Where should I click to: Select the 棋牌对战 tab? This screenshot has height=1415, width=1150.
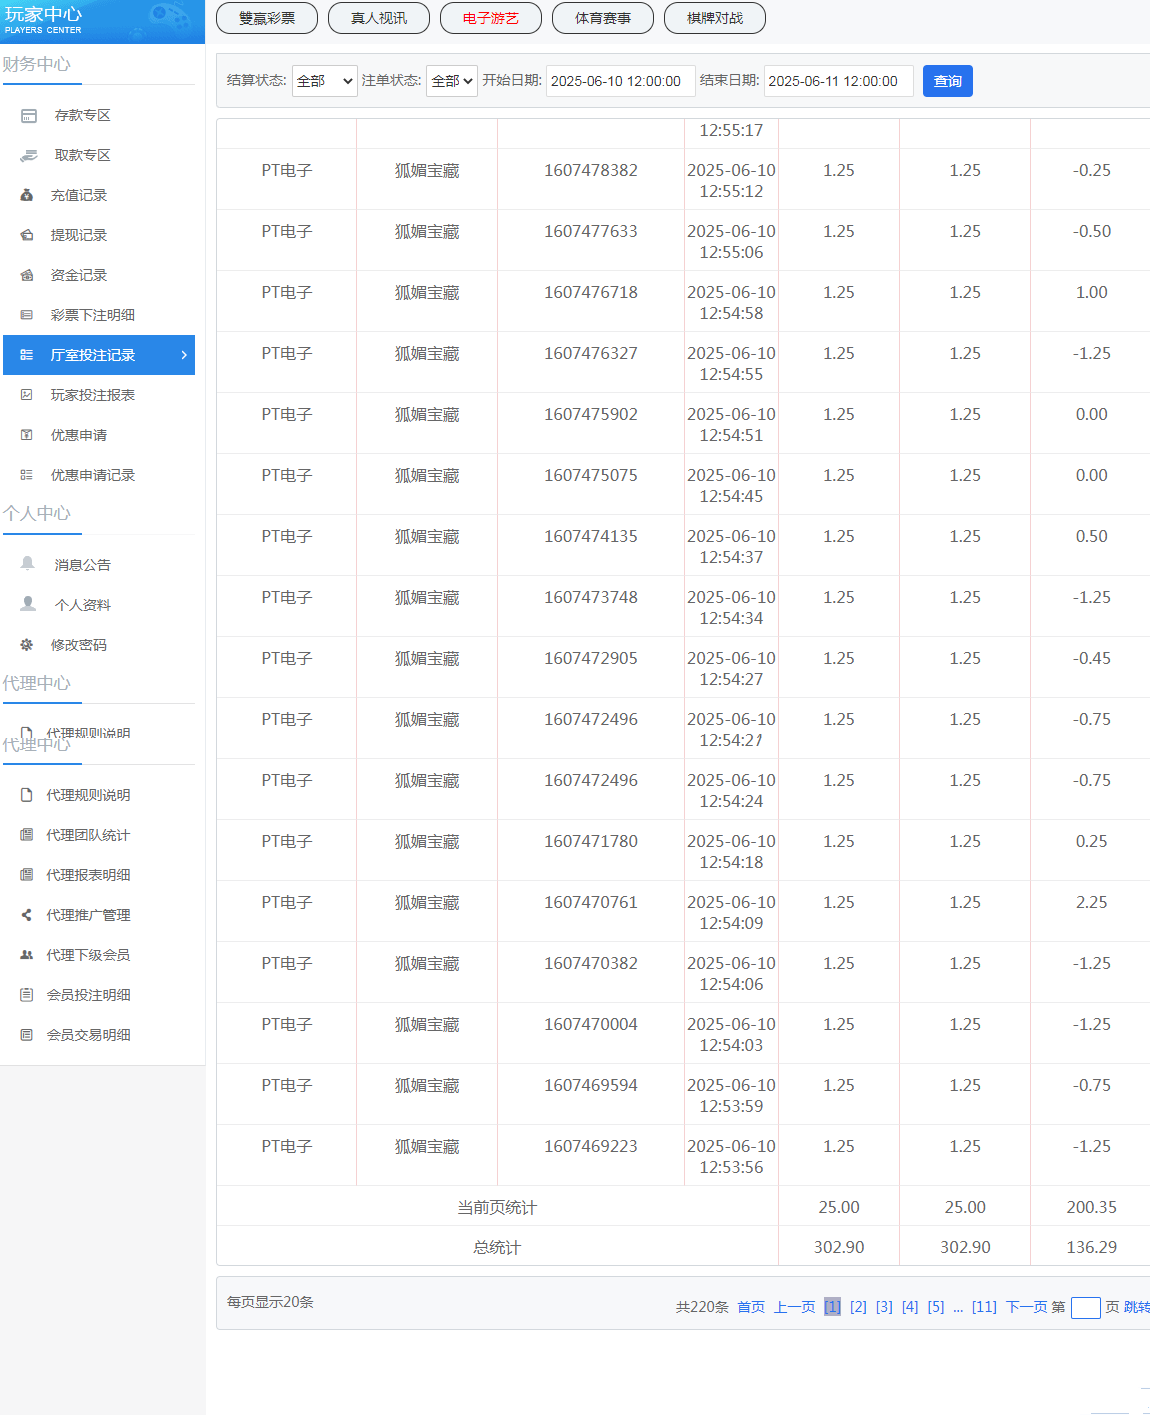(x=715, y=18)
